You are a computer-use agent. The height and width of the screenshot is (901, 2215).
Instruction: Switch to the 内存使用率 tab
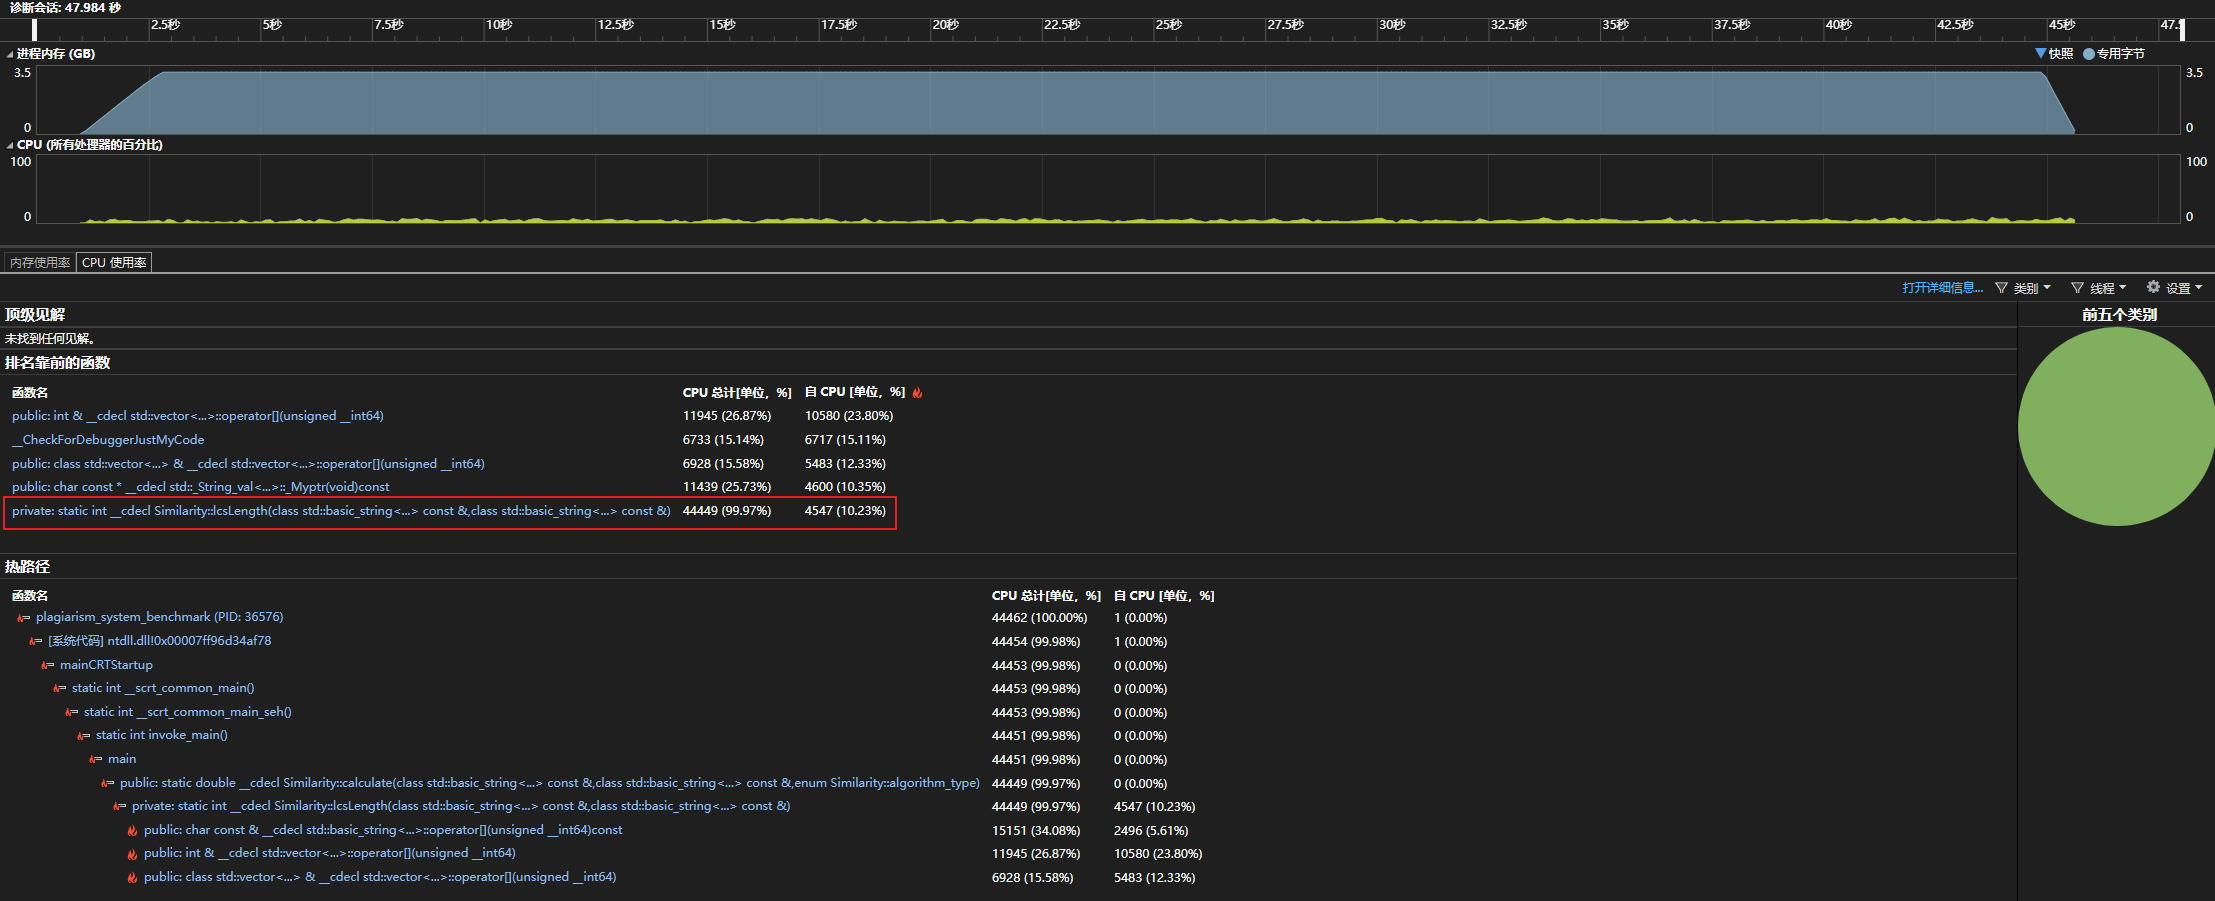40,263
